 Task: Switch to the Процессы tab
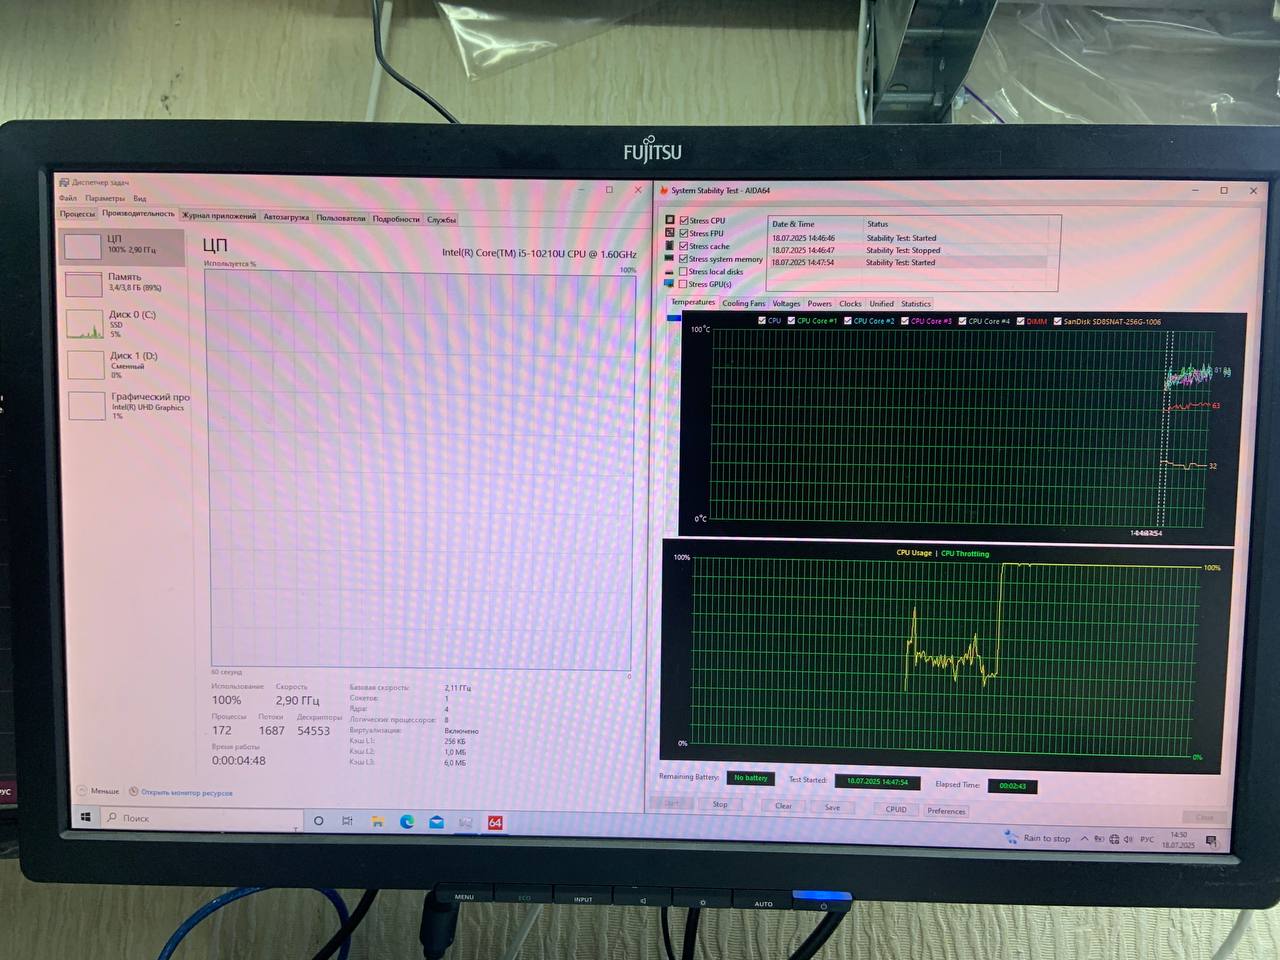pos(77,214)
